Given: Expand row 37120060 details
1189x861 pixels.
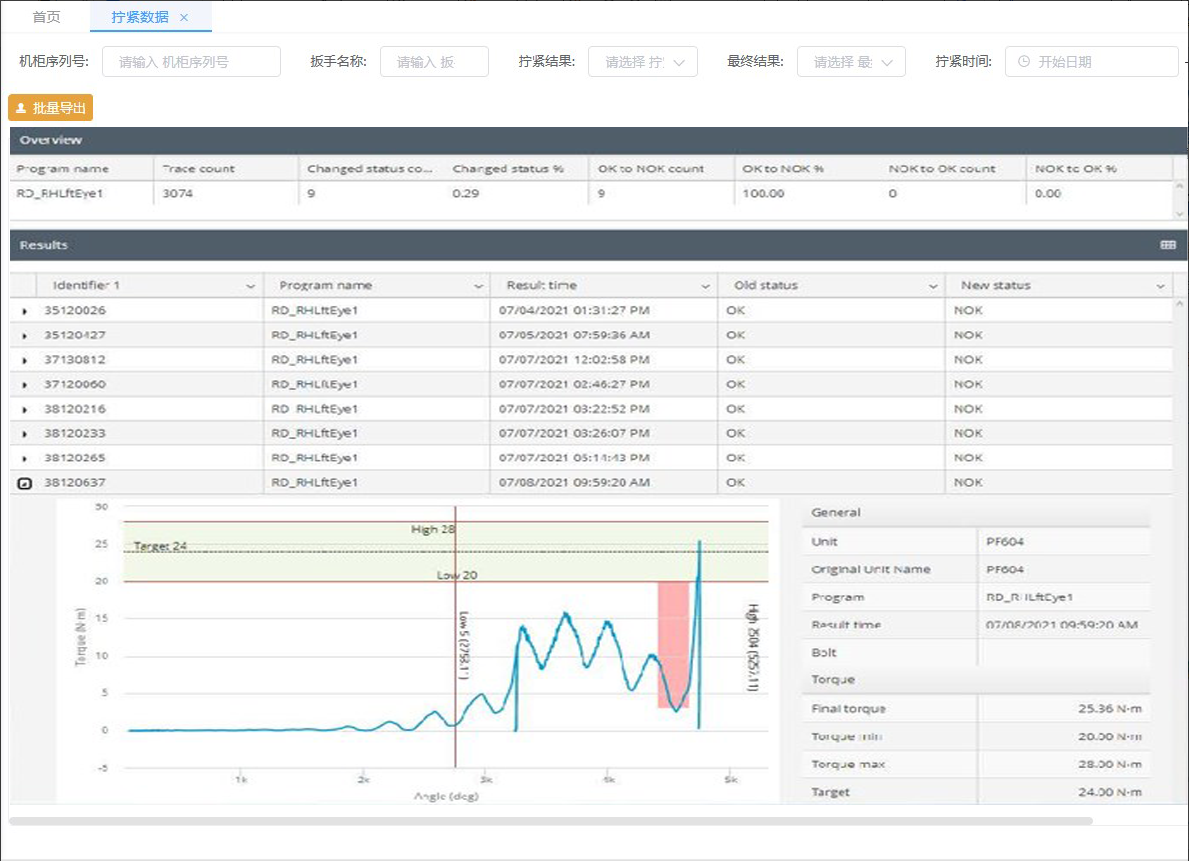Looking at the screenshot, I should pyautogui.click(x=24, y=385).
